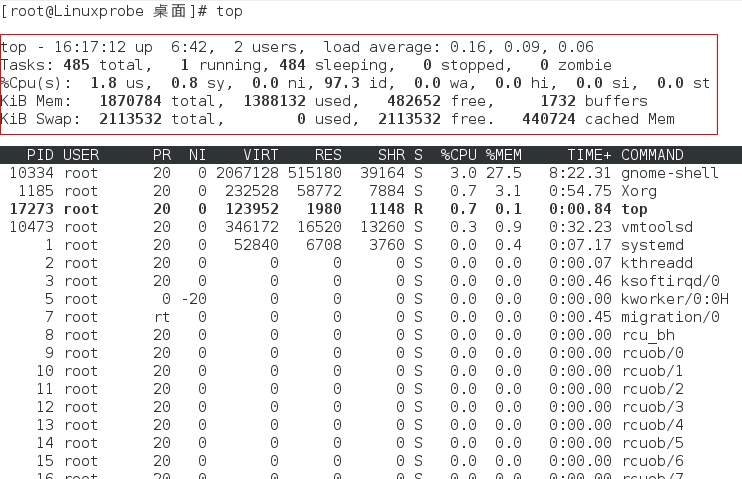
Task: Click the 97.3 id CPU value
Action: [x=342, y=83]
